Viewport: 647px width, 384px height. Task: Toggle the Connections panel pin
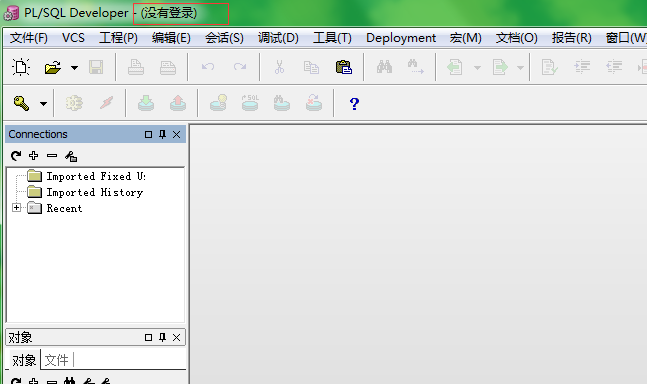[x=162, y=134]
